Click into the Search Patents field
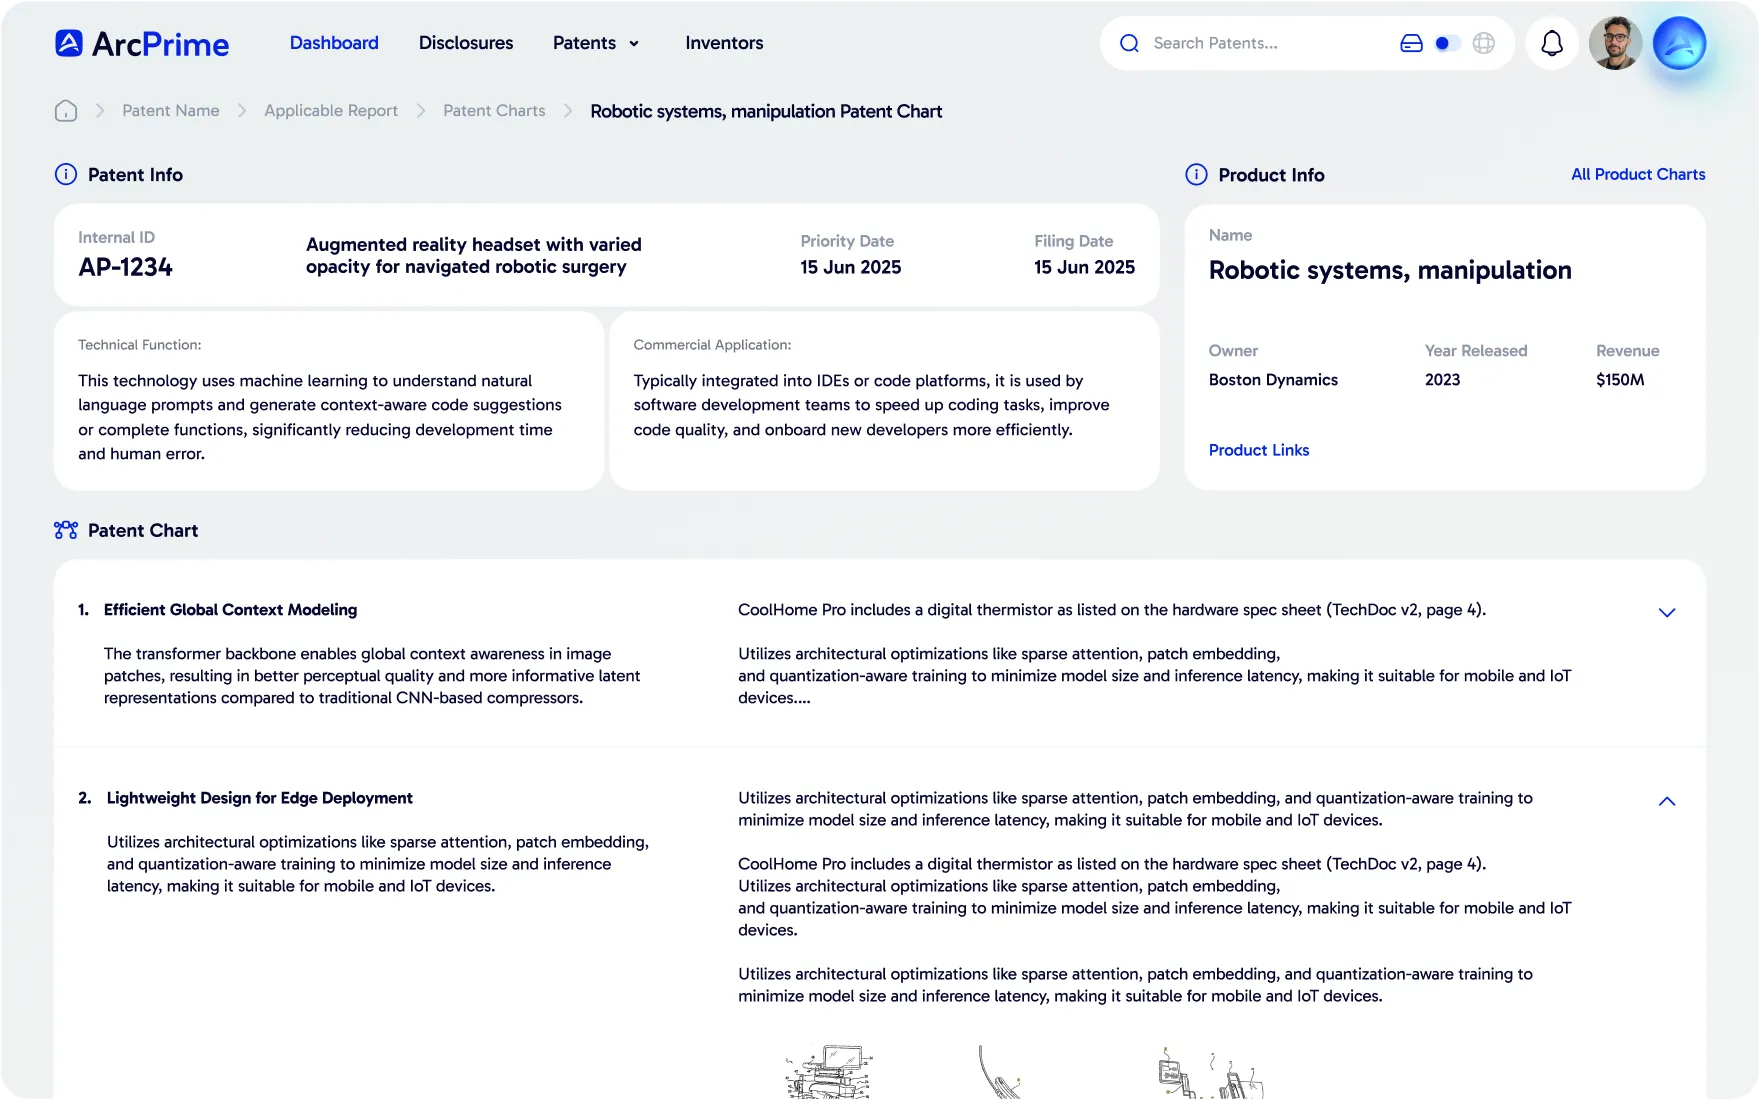This screenshot has width=1760, height=1100. pos(1260,43)
